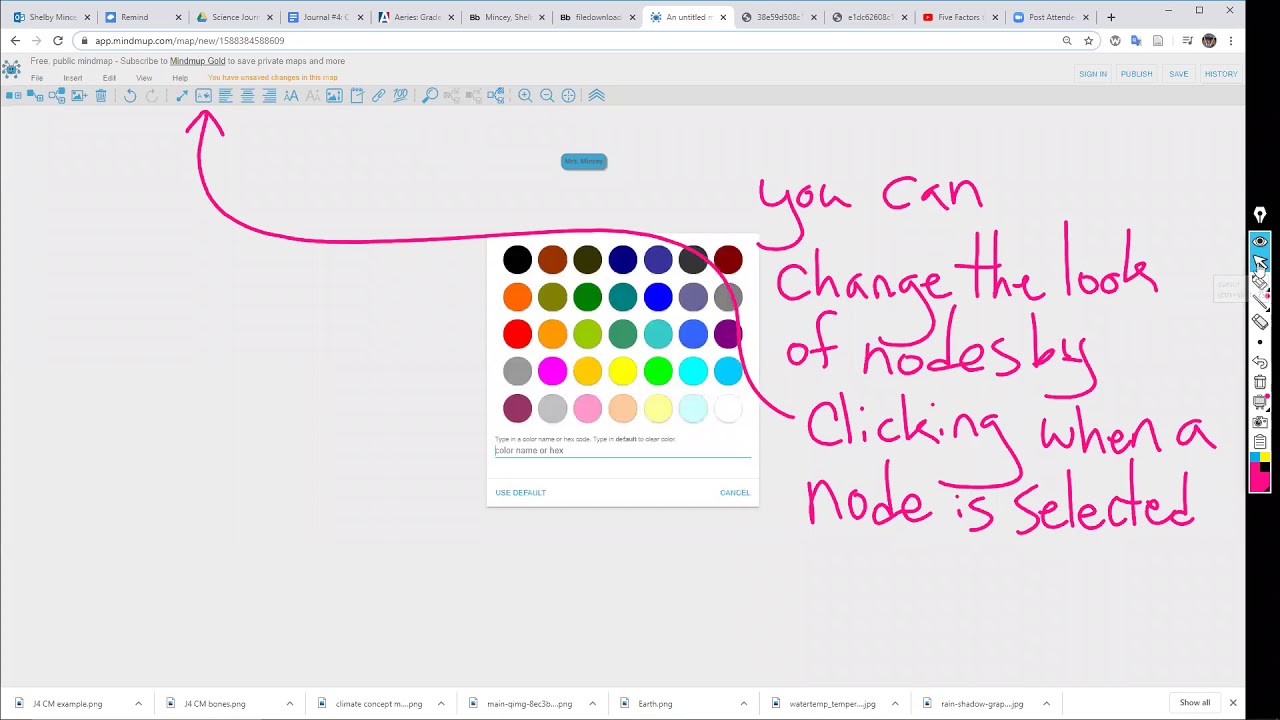Click the SAVE button
The height and width of the screenshot is (720, 1280).
click(x=1179, y=74)
